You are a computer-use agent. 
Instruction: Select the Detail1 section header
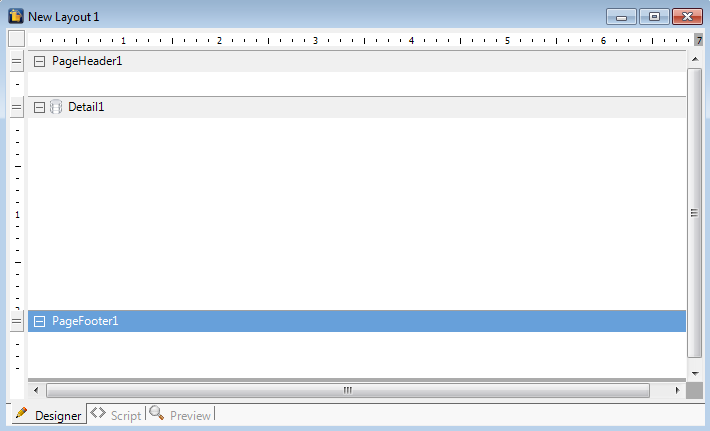(x=357, y=107)
